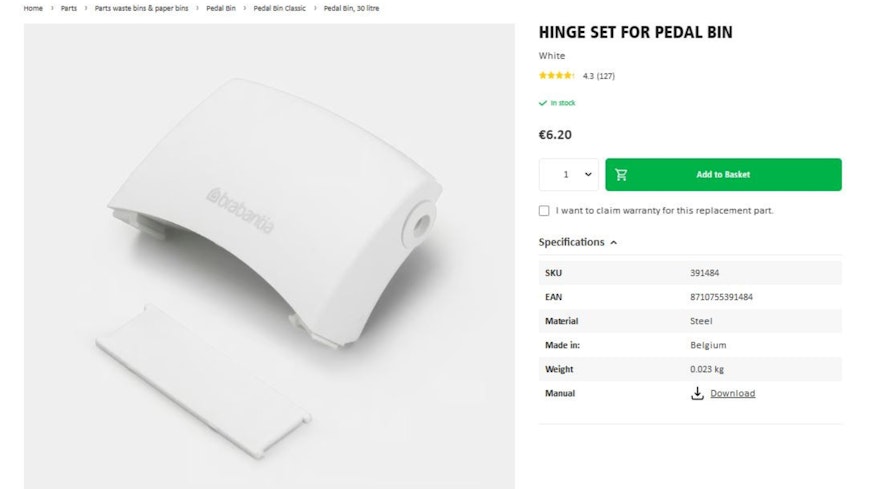Open the 127 reviews count
Image resolution: width=870 pixels, height=489 pixels.
point(606,75)
